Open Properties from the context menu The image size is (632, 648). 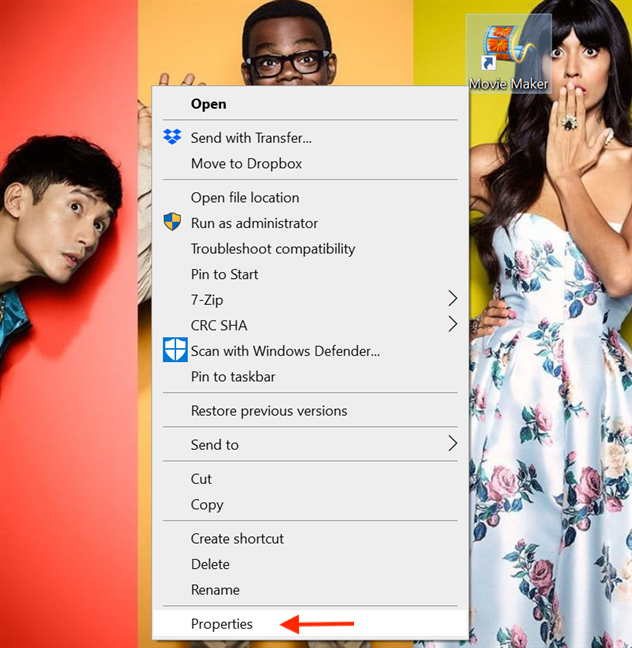310,624
